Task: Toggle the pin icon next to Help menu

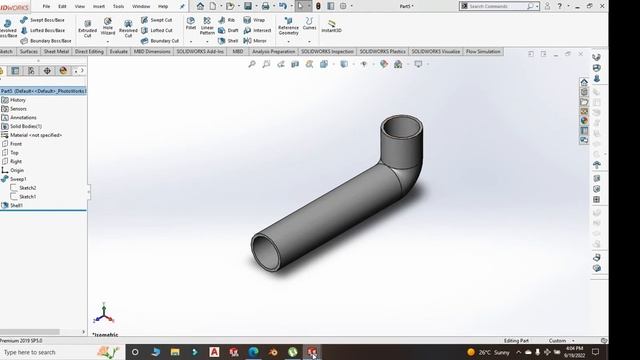Action: click(x=182, y=6)
